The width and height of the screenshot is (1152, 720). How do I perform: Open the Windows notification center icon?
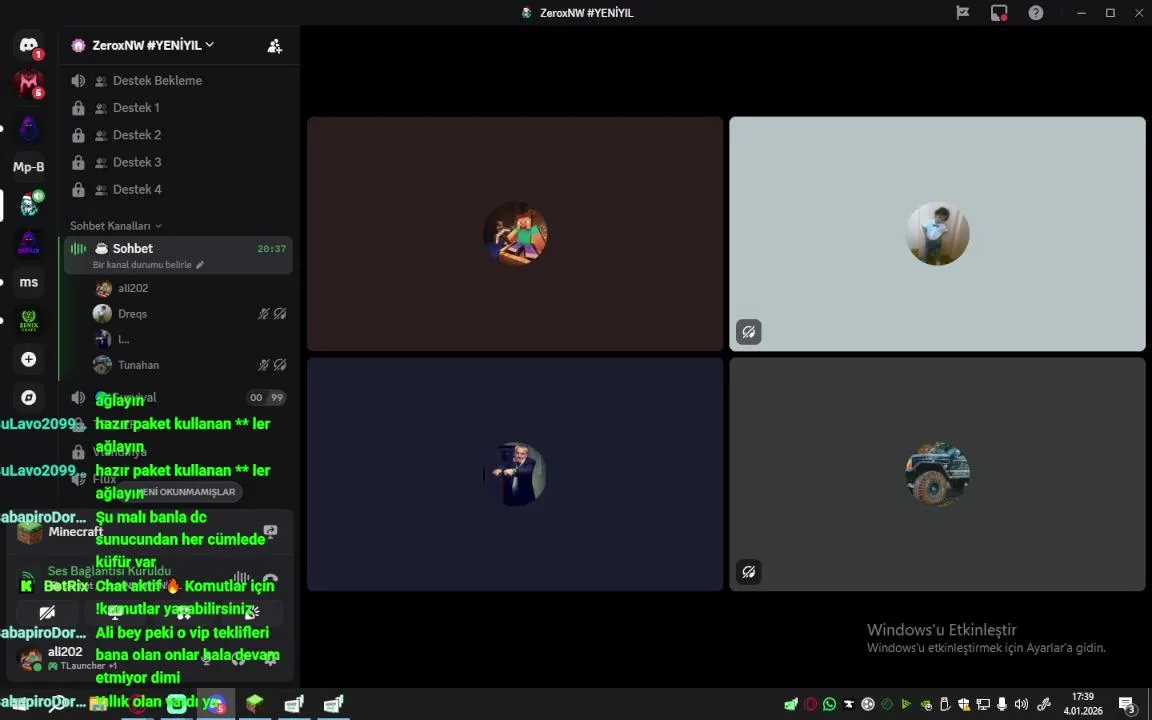1128,705
